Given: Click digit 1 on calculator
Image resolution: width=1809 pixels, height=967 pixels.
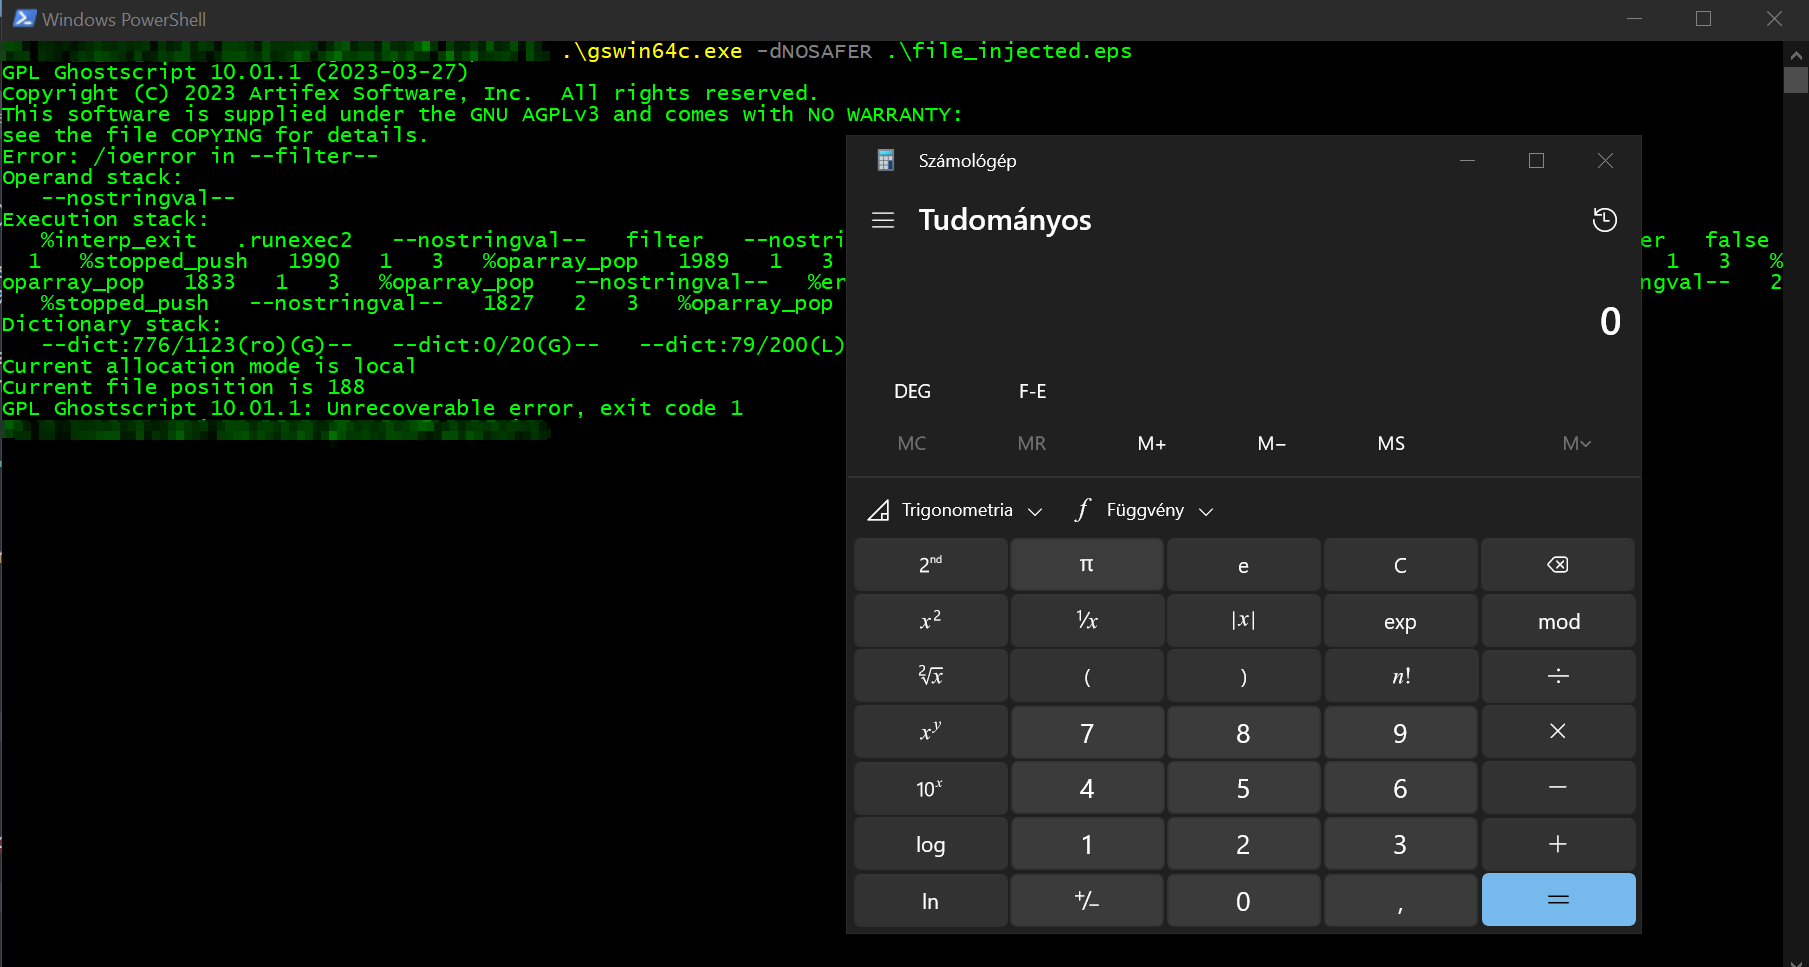Looking at the screenshot, I should (1087, 844).
